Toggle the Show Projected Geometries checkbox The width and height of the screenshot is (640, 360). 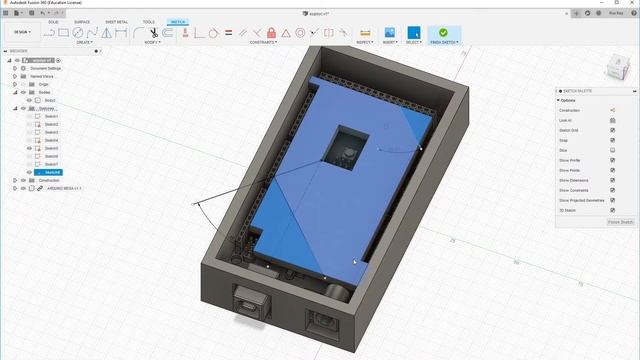612,200
